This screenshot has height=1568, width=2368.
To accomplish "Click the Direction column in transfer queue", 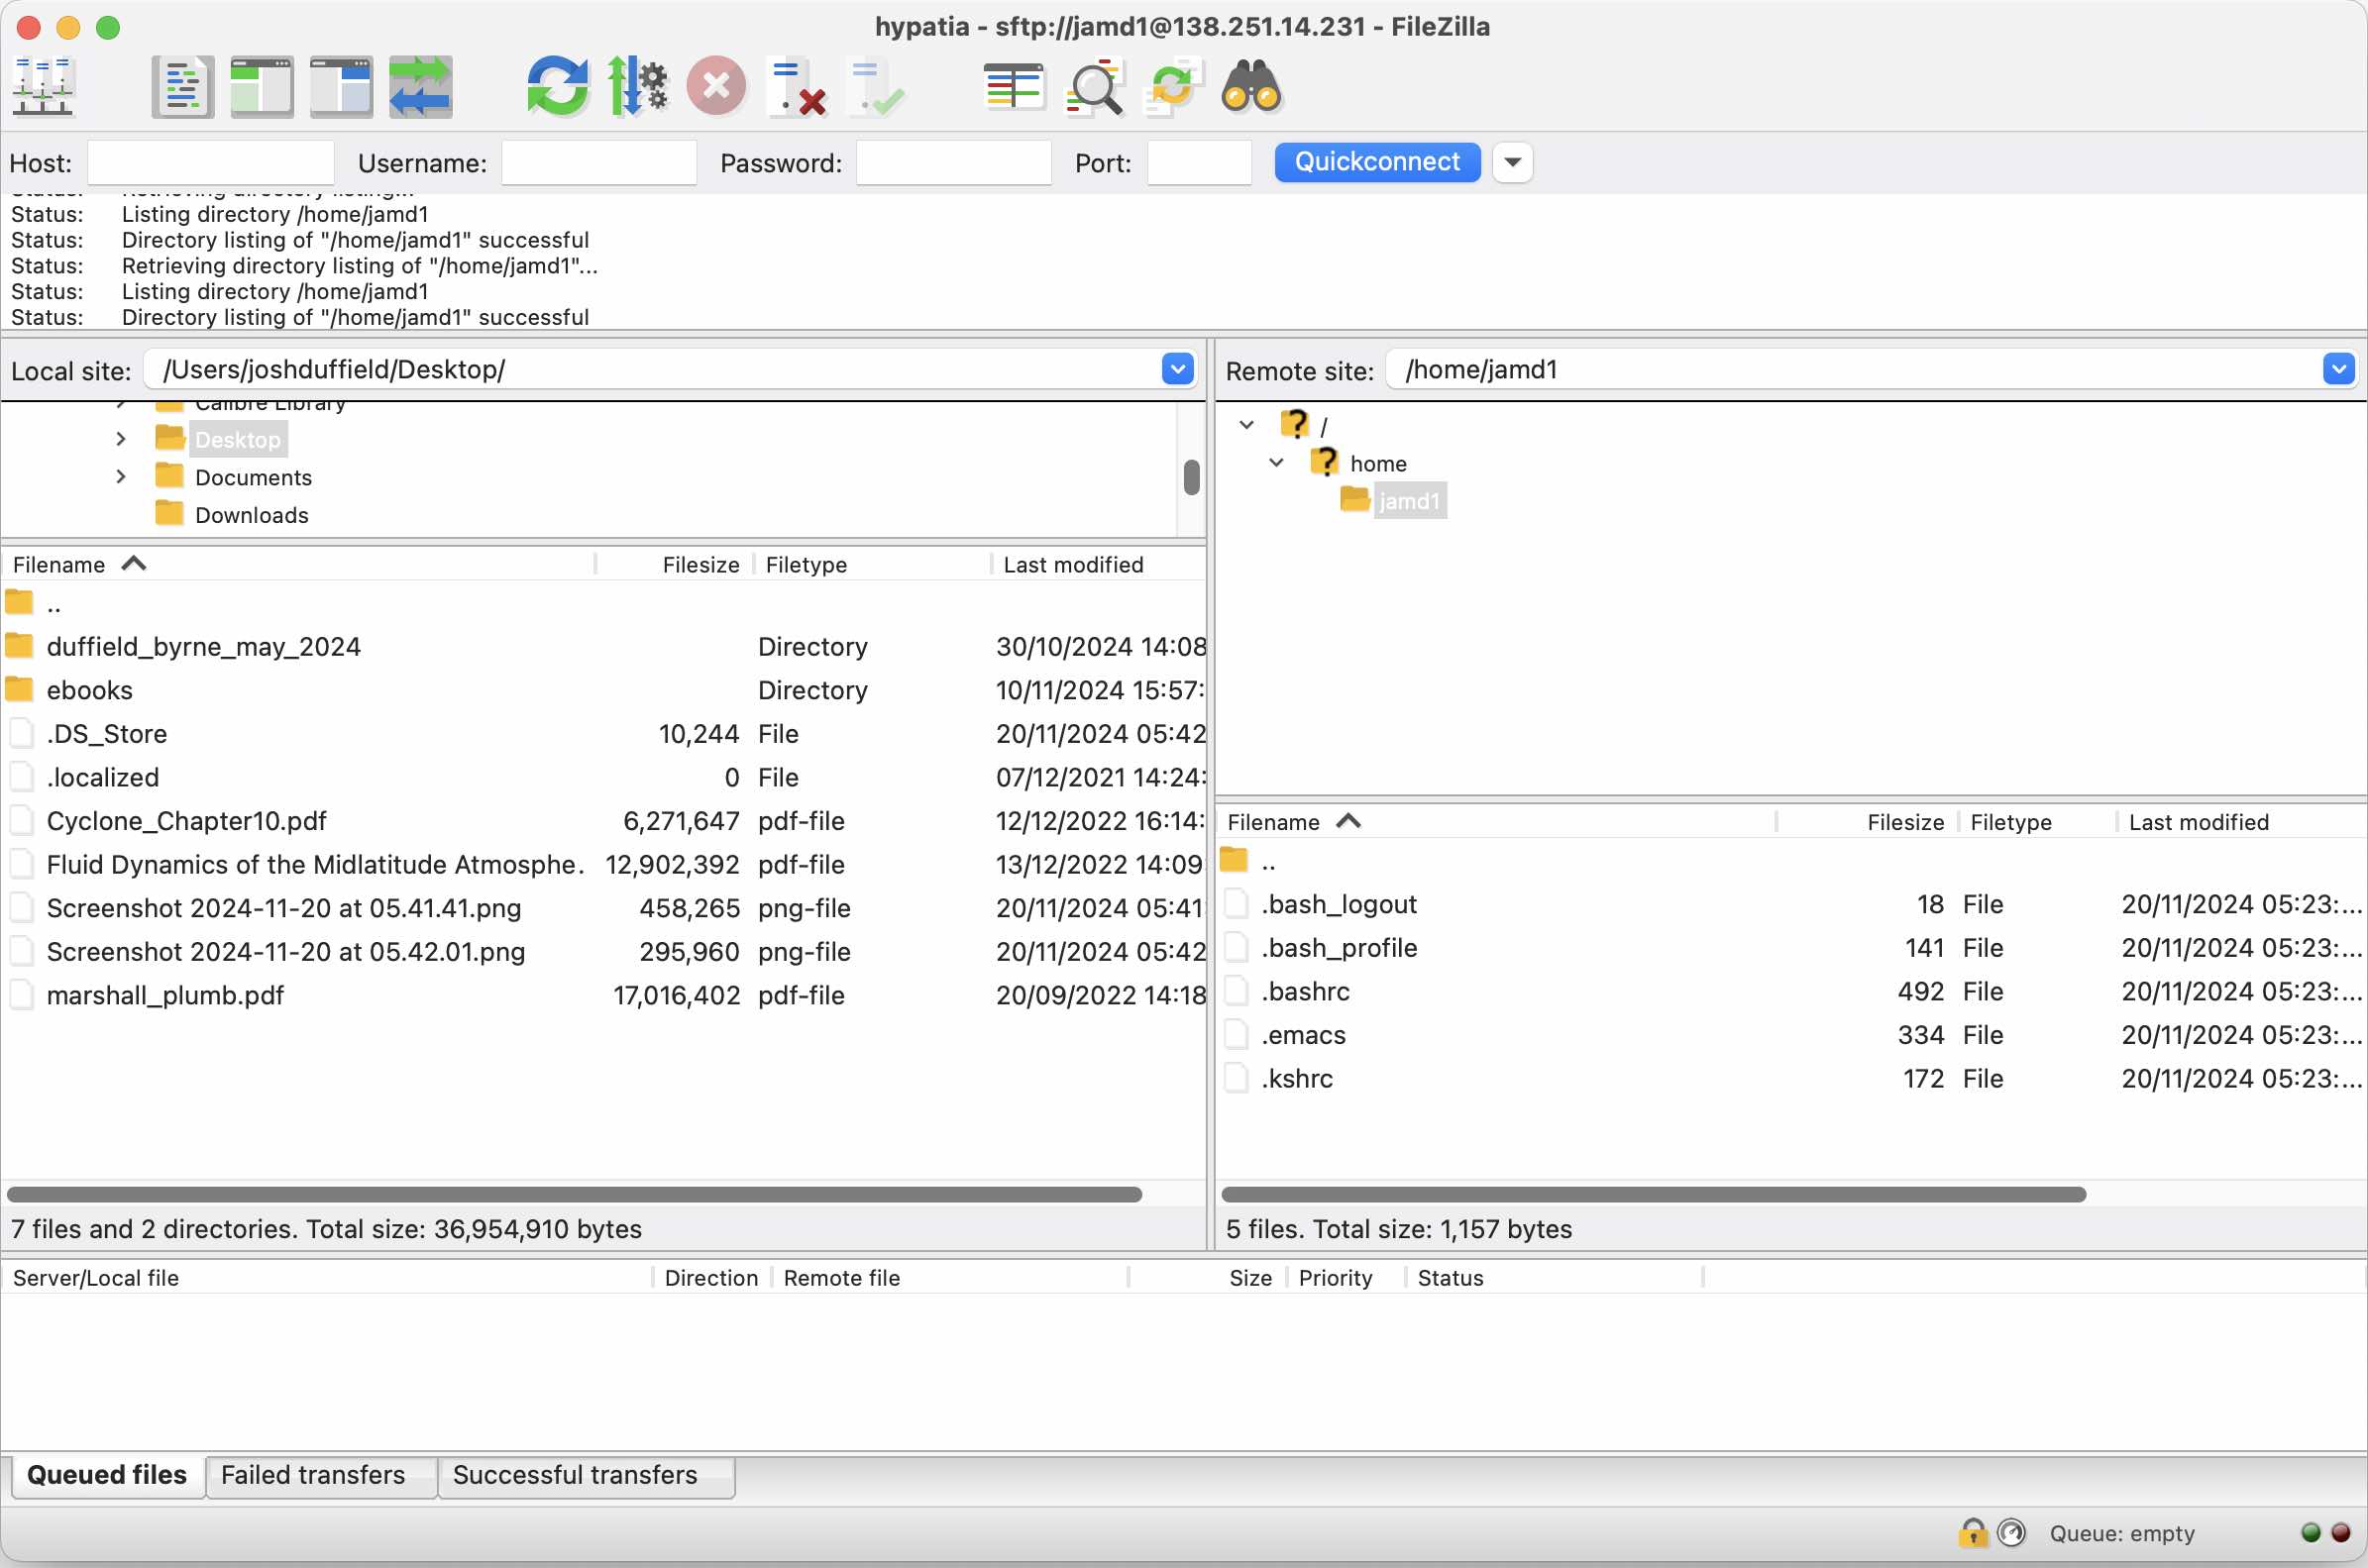I will coord(711,1278).
